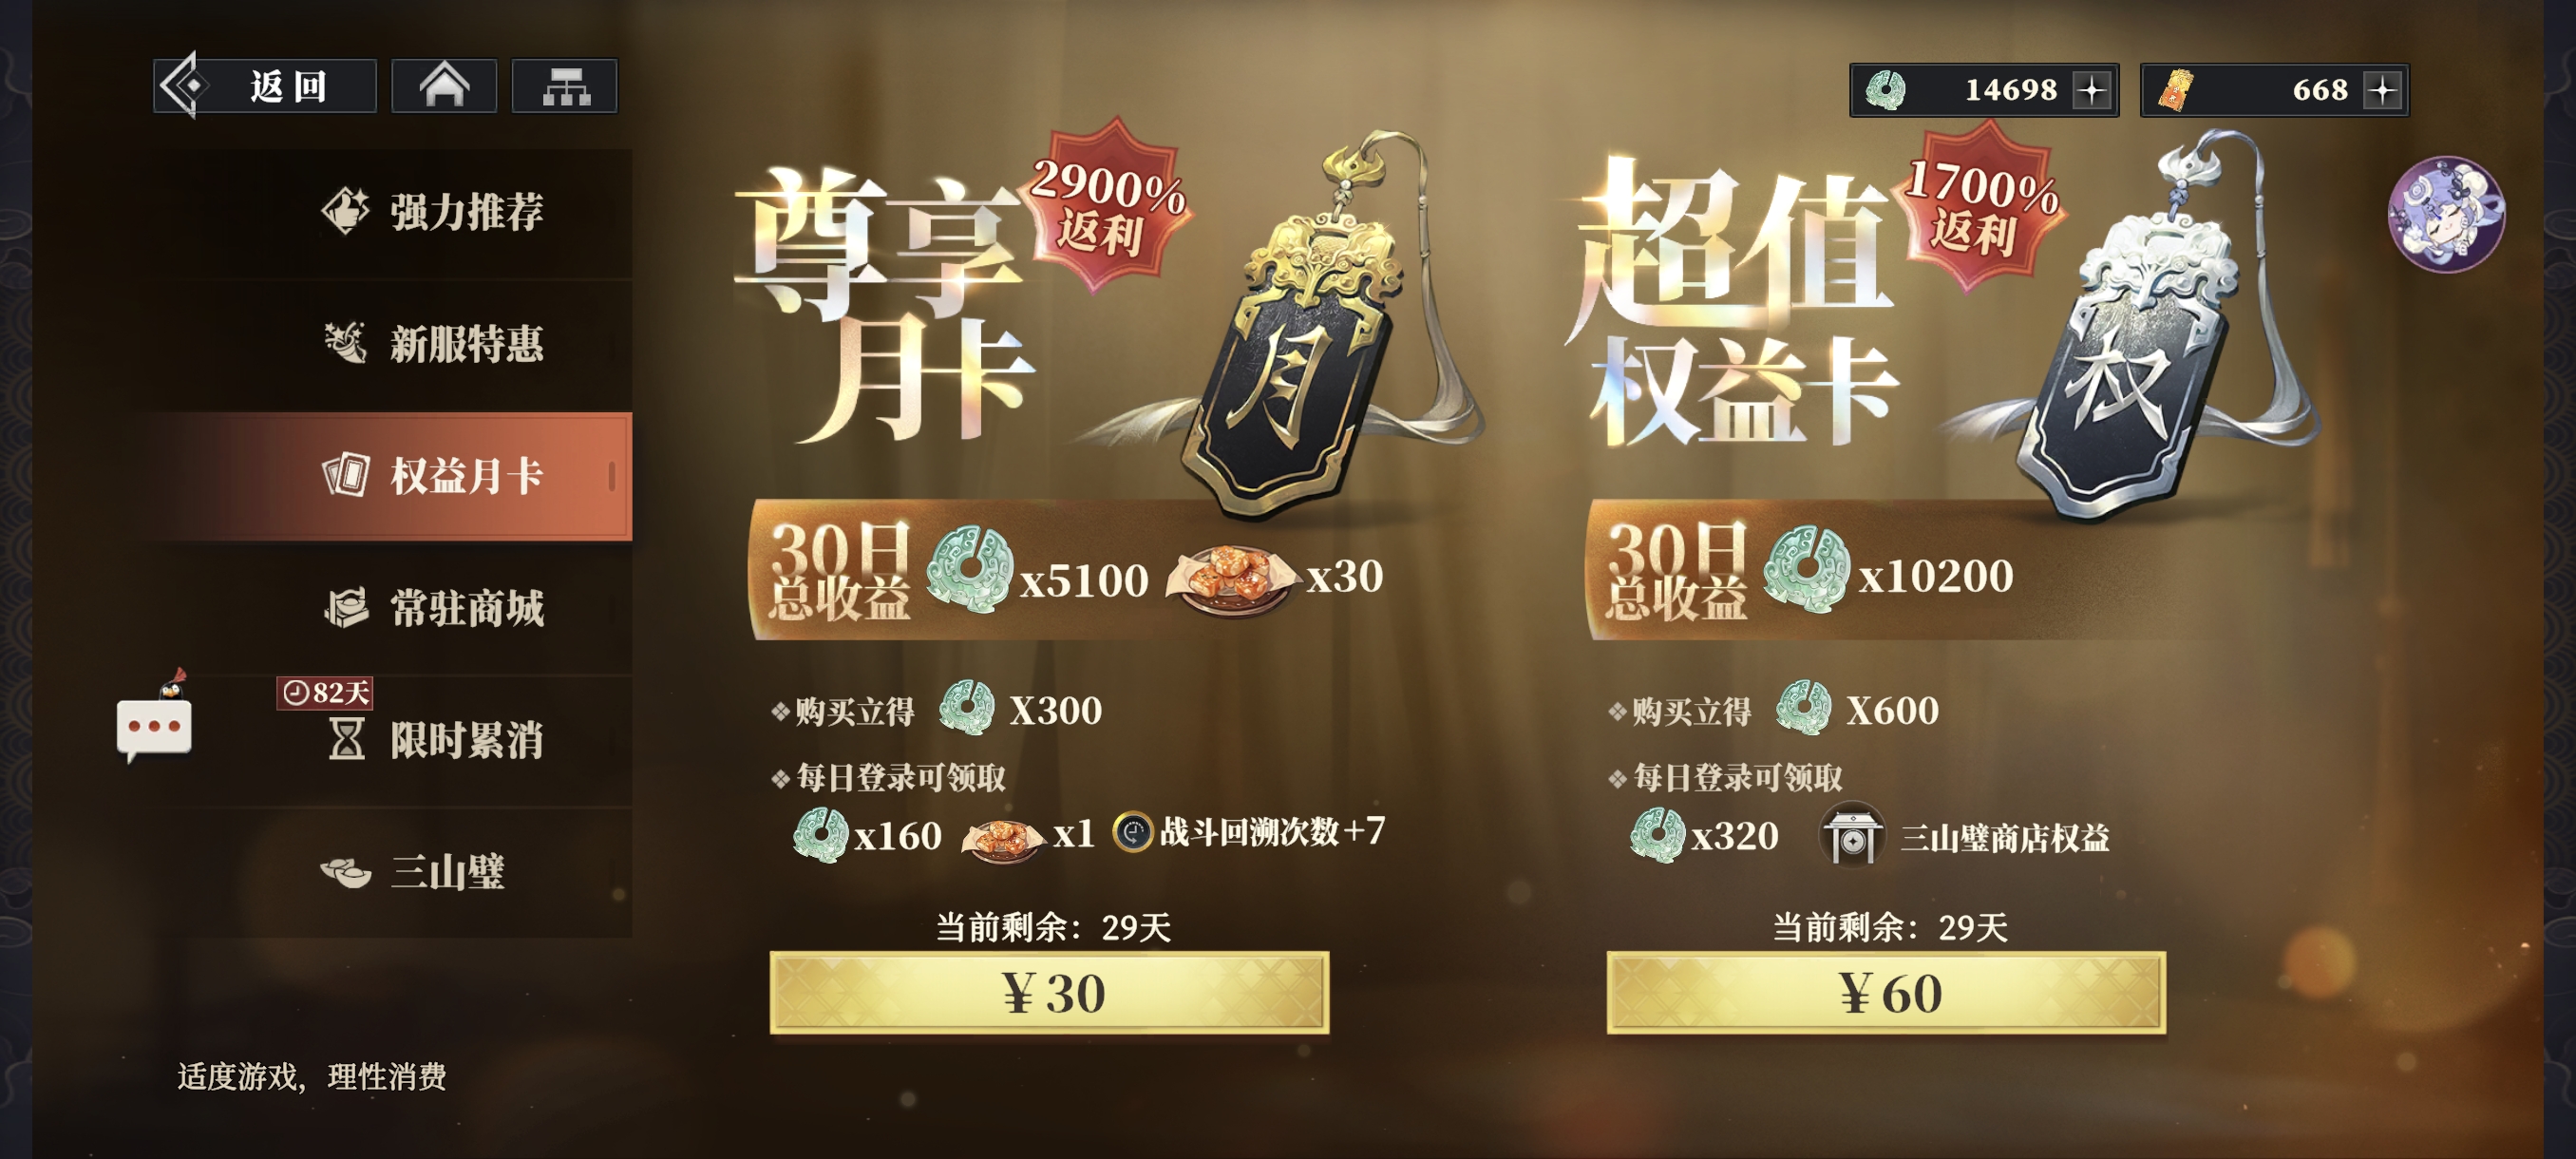This screenshot has width=2576, height=1159.
Task: Tap the home icon button
Action: (x=444, y=86)
